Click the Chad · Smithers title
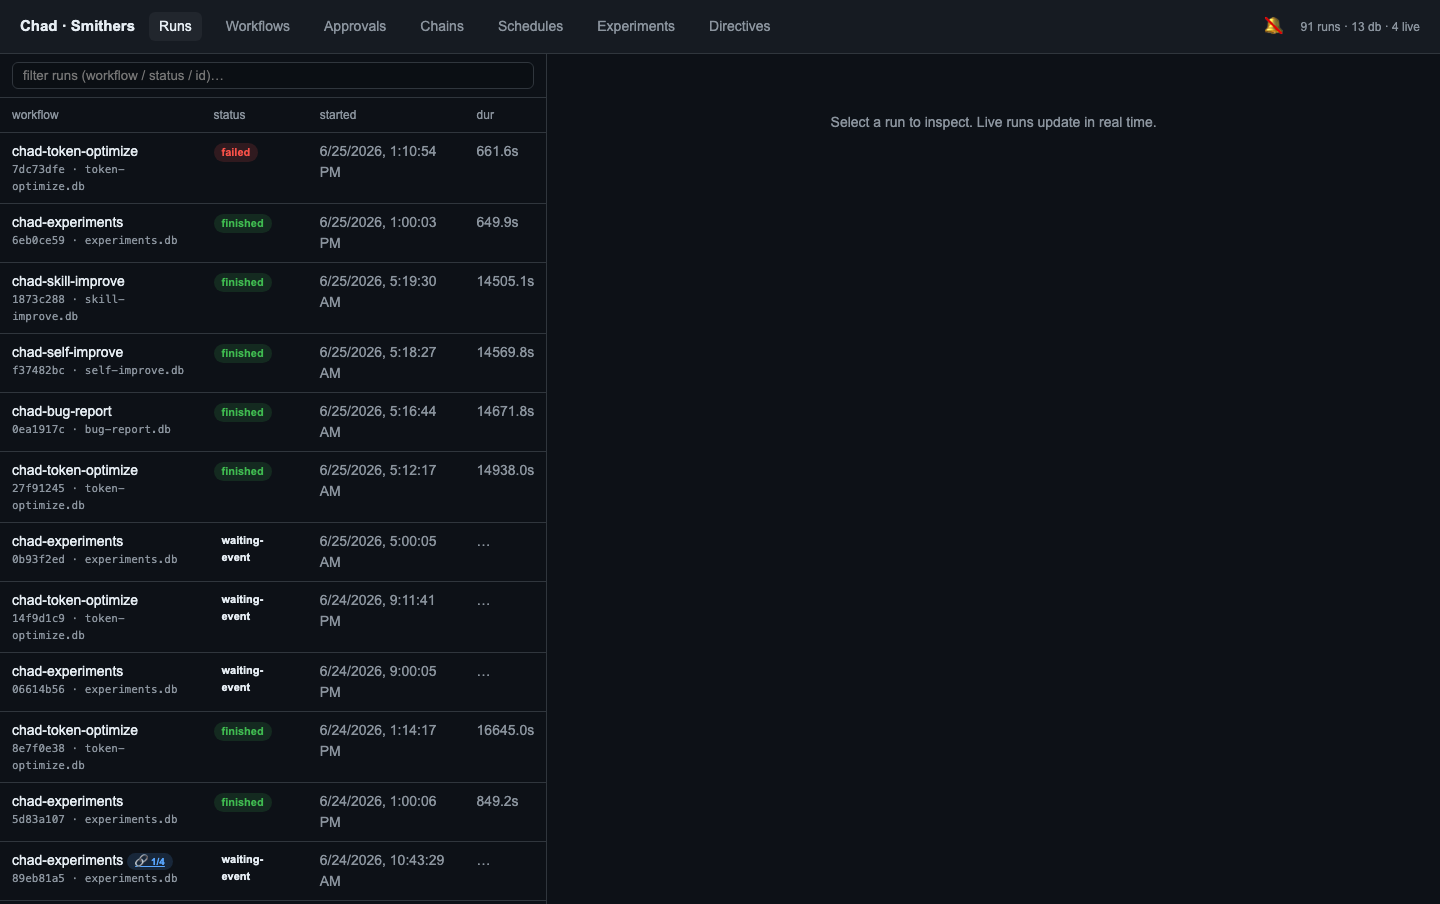The height and width of the screenshot is (904, 1440). point(77,26)
